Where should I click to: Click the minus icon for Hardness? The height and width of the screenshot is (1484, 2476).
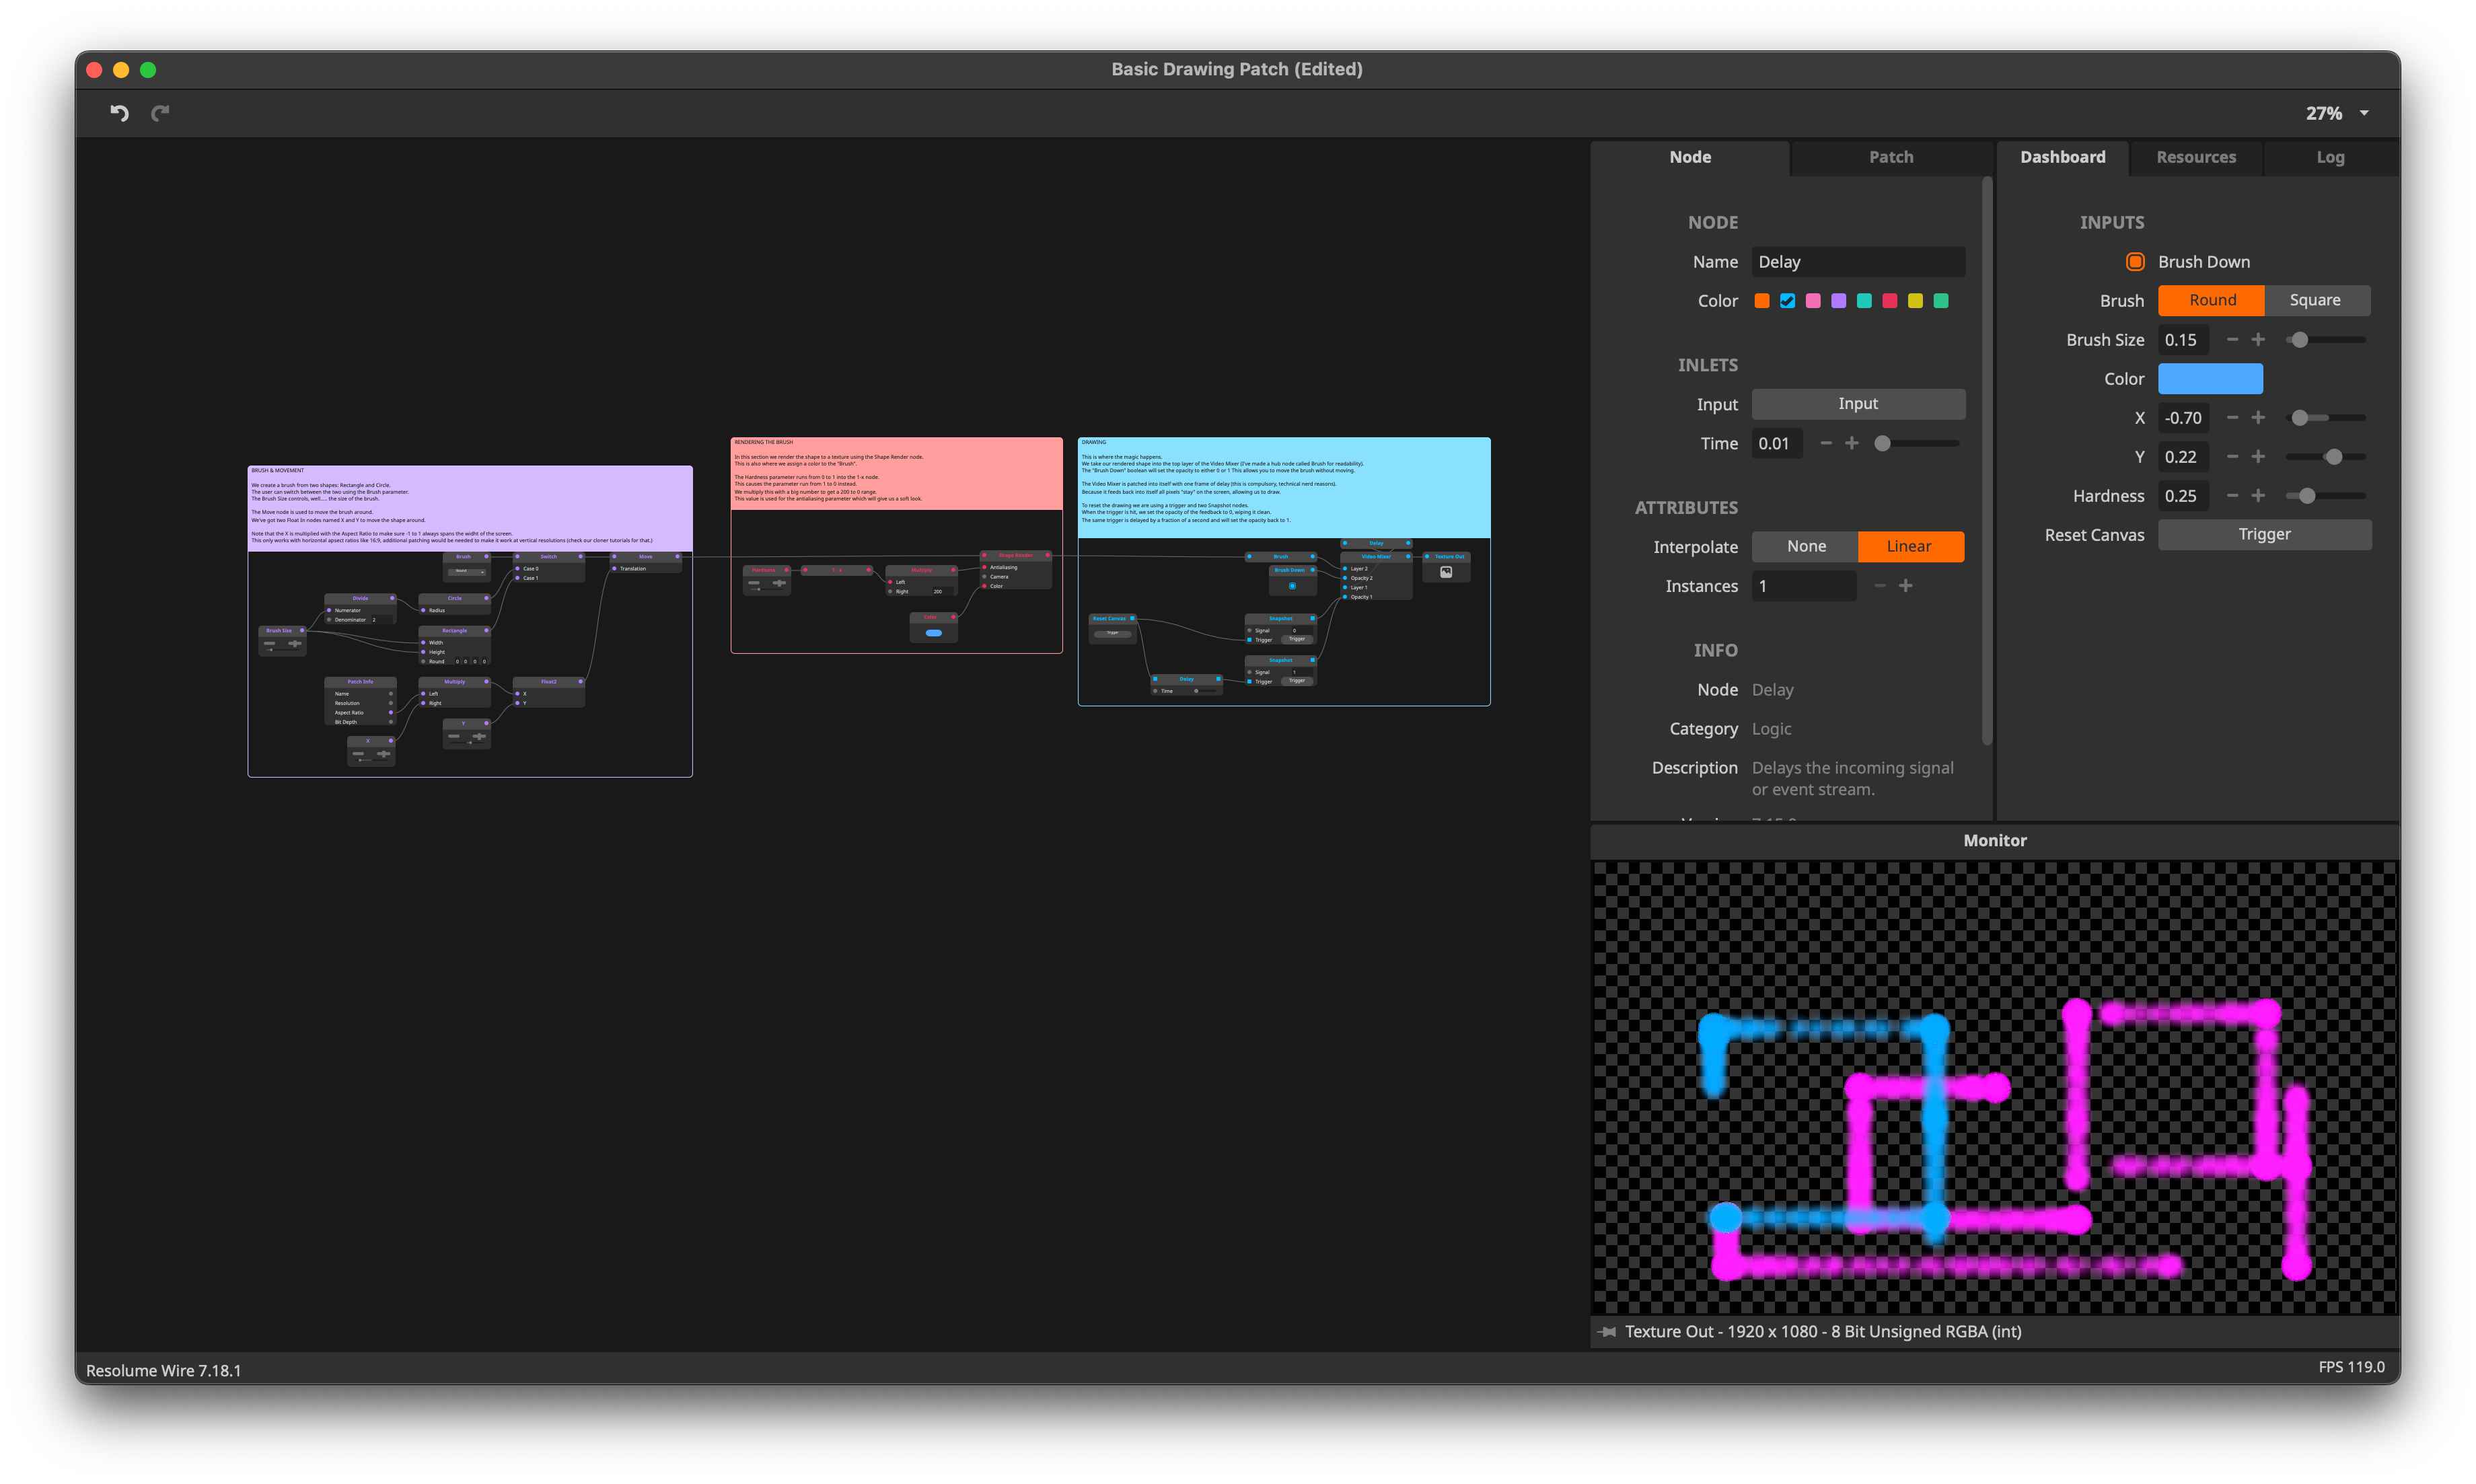click(x=2232, y=496)
